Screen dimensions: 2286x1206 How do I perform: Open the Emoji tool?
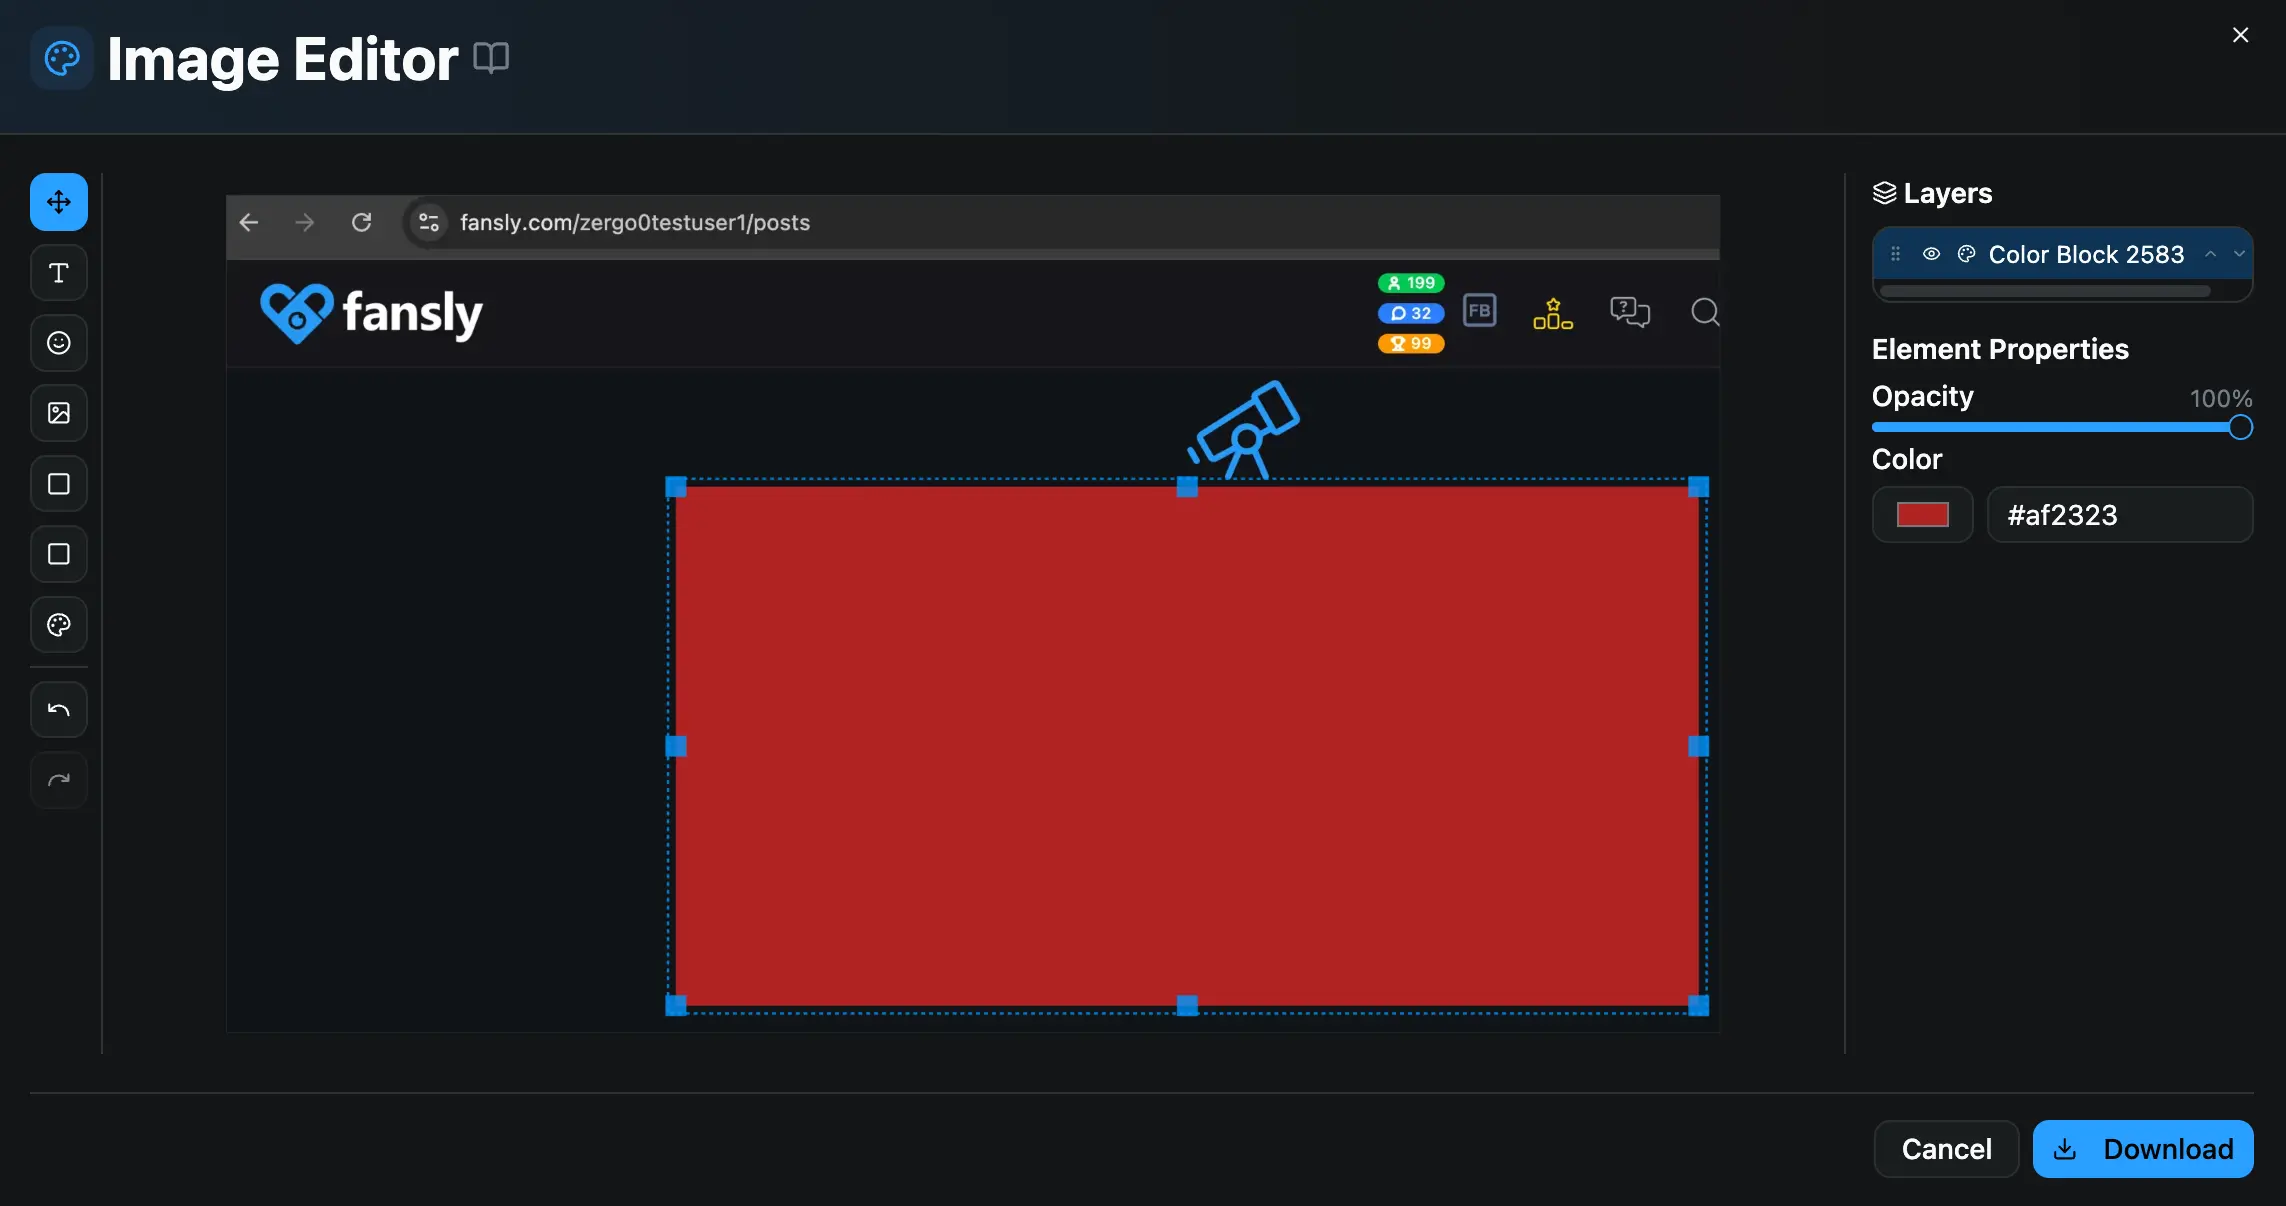[x=57, y=343]
